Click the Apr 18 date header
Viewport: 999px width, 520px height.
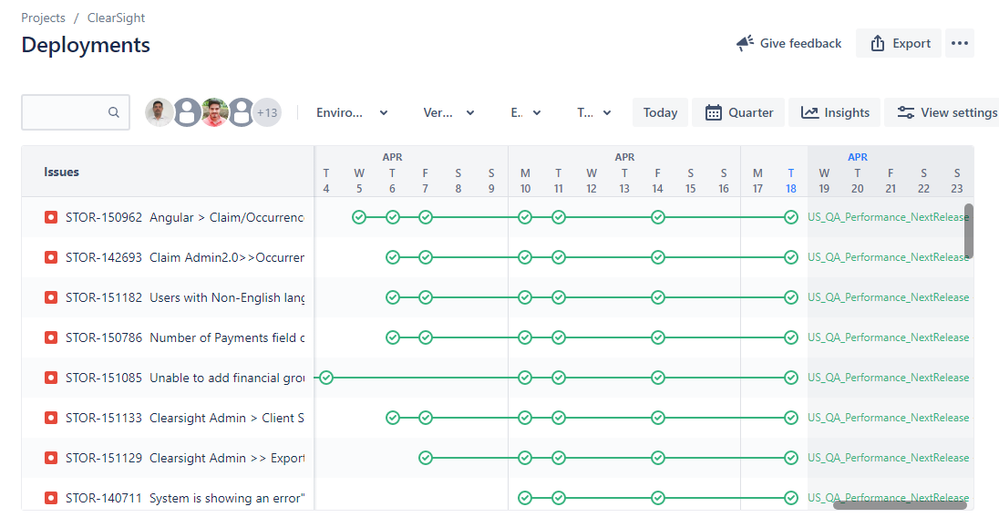(x=791, y=181)
